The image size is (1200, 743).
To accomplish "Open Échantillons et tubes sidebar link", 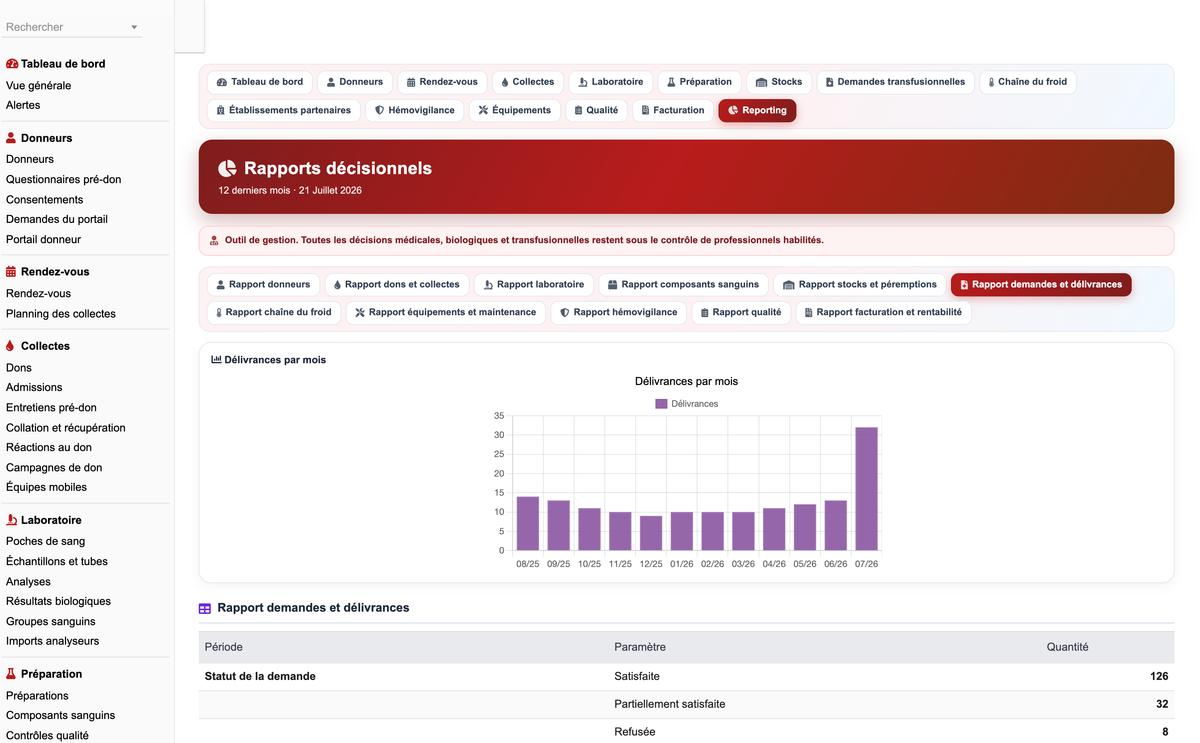I will tap(57, 561).
